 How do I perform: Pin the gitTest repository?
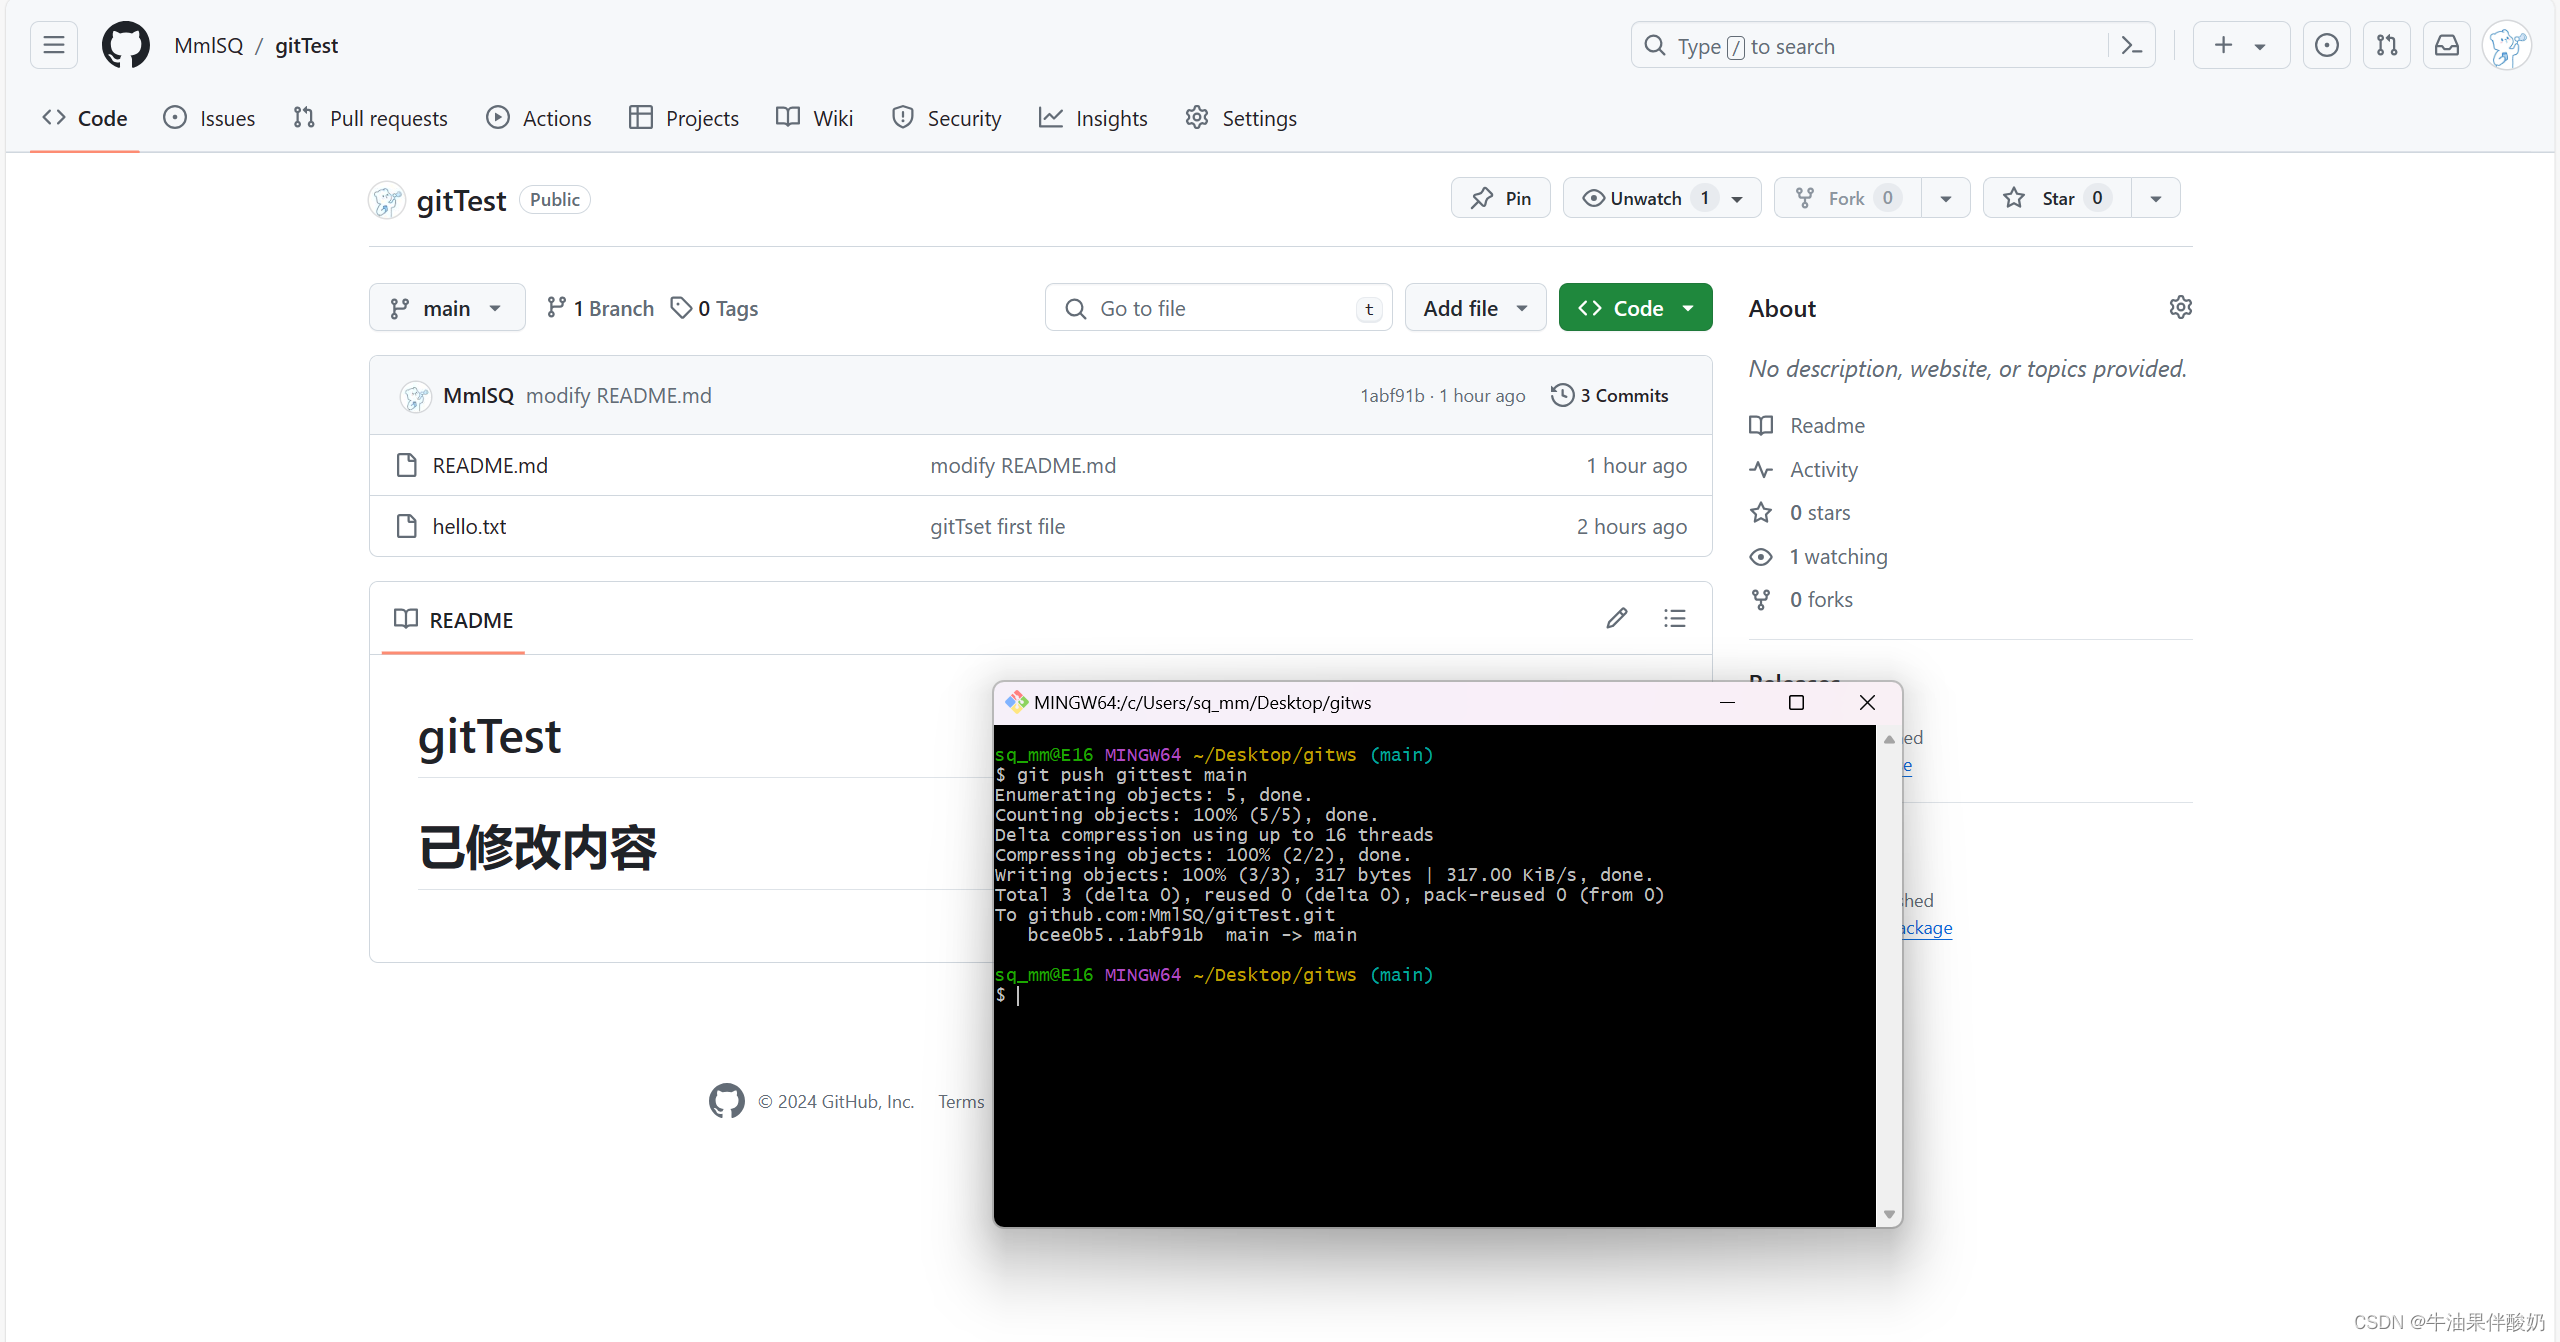[1501, 198]
